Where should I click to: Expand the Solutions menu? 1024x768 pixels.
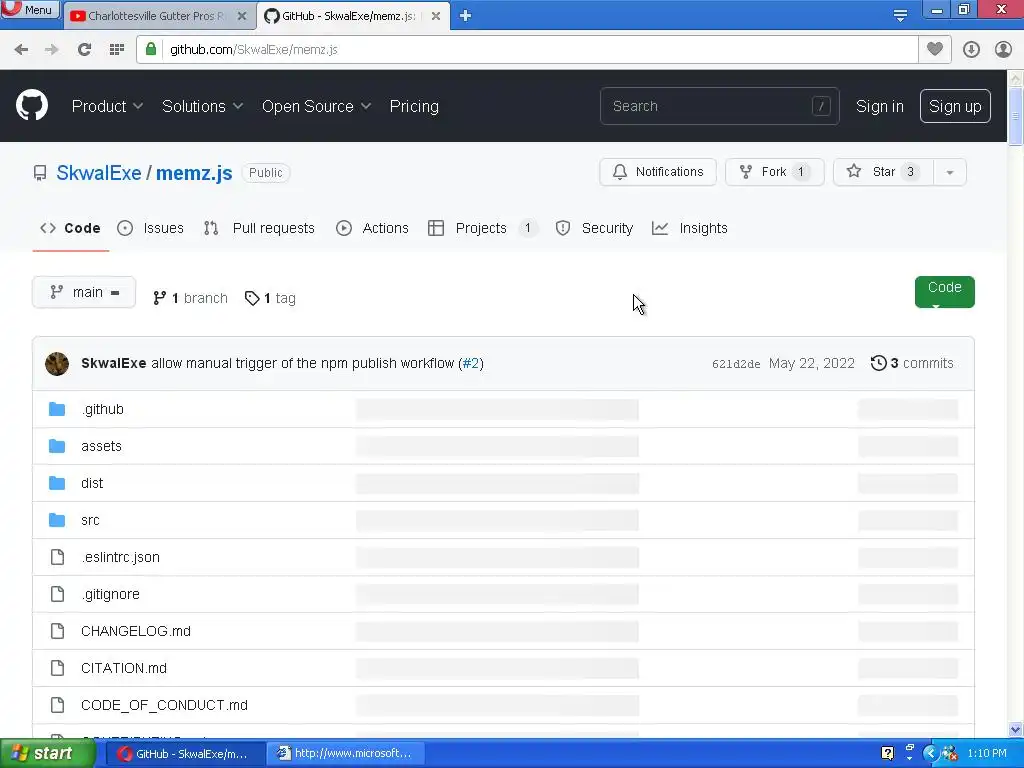coord(202,106)
